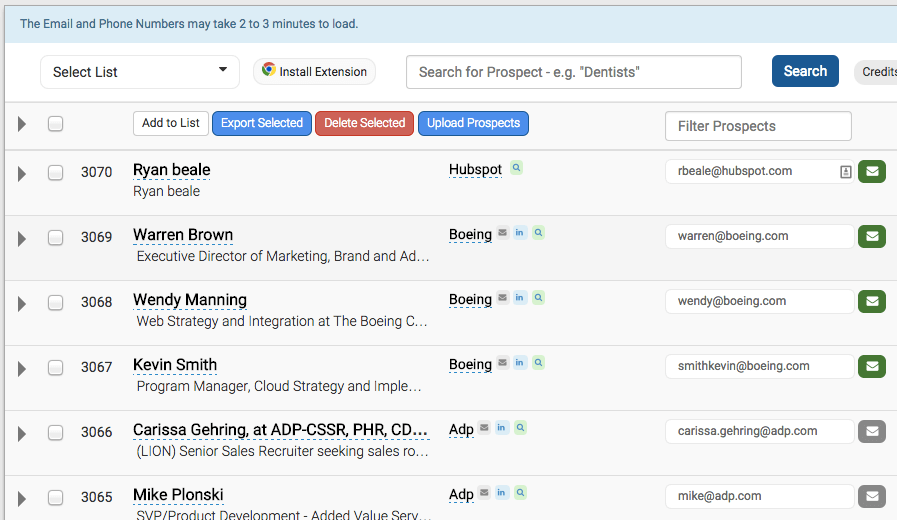Open LinkedIn icon in Mike Plonski's row
The image size is (897, 520).
(x=501, y=493)
